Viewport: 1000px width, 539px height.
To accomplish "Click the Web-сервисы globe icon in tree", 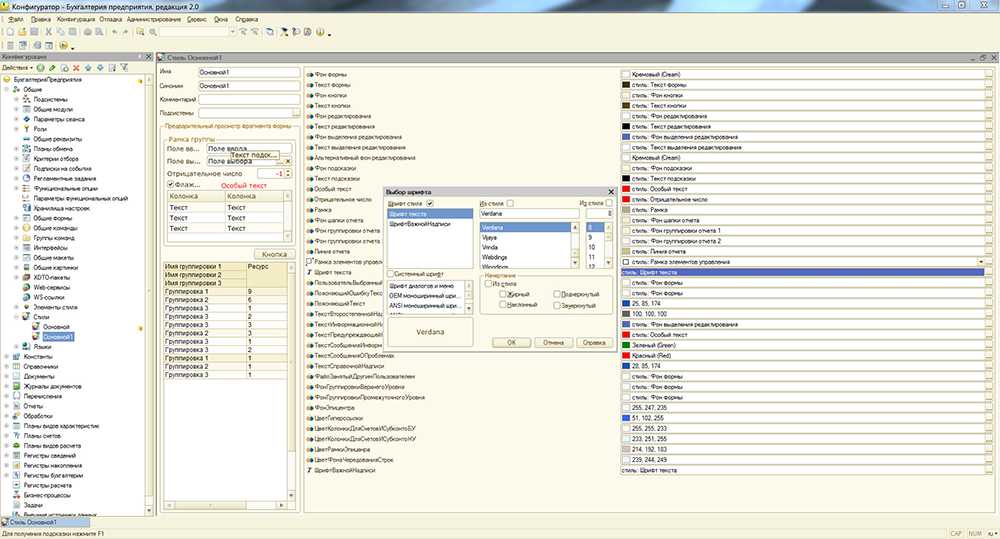I will pyautogui.click(x=27, y=286).
